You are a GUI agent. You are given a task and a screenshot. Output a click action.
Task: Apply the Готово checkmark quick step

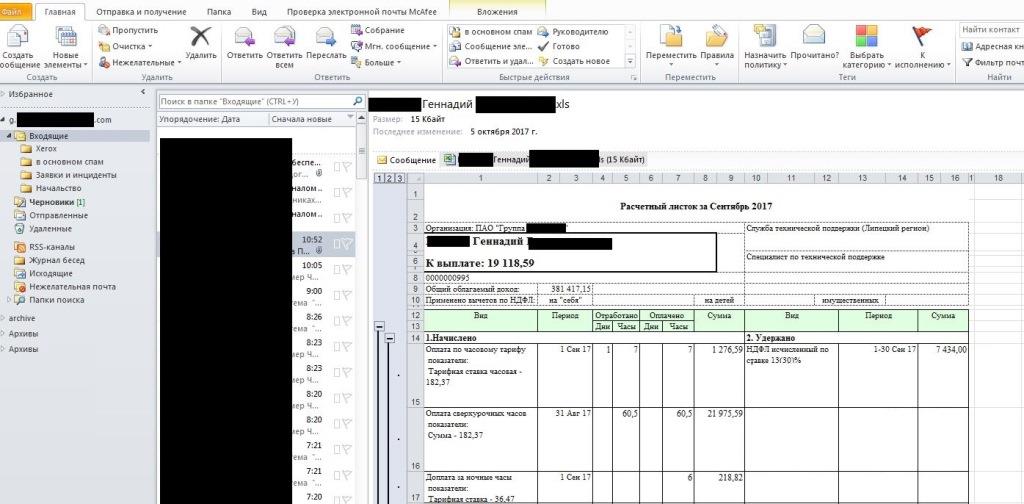pyautogui.click(x=558, y=46)
